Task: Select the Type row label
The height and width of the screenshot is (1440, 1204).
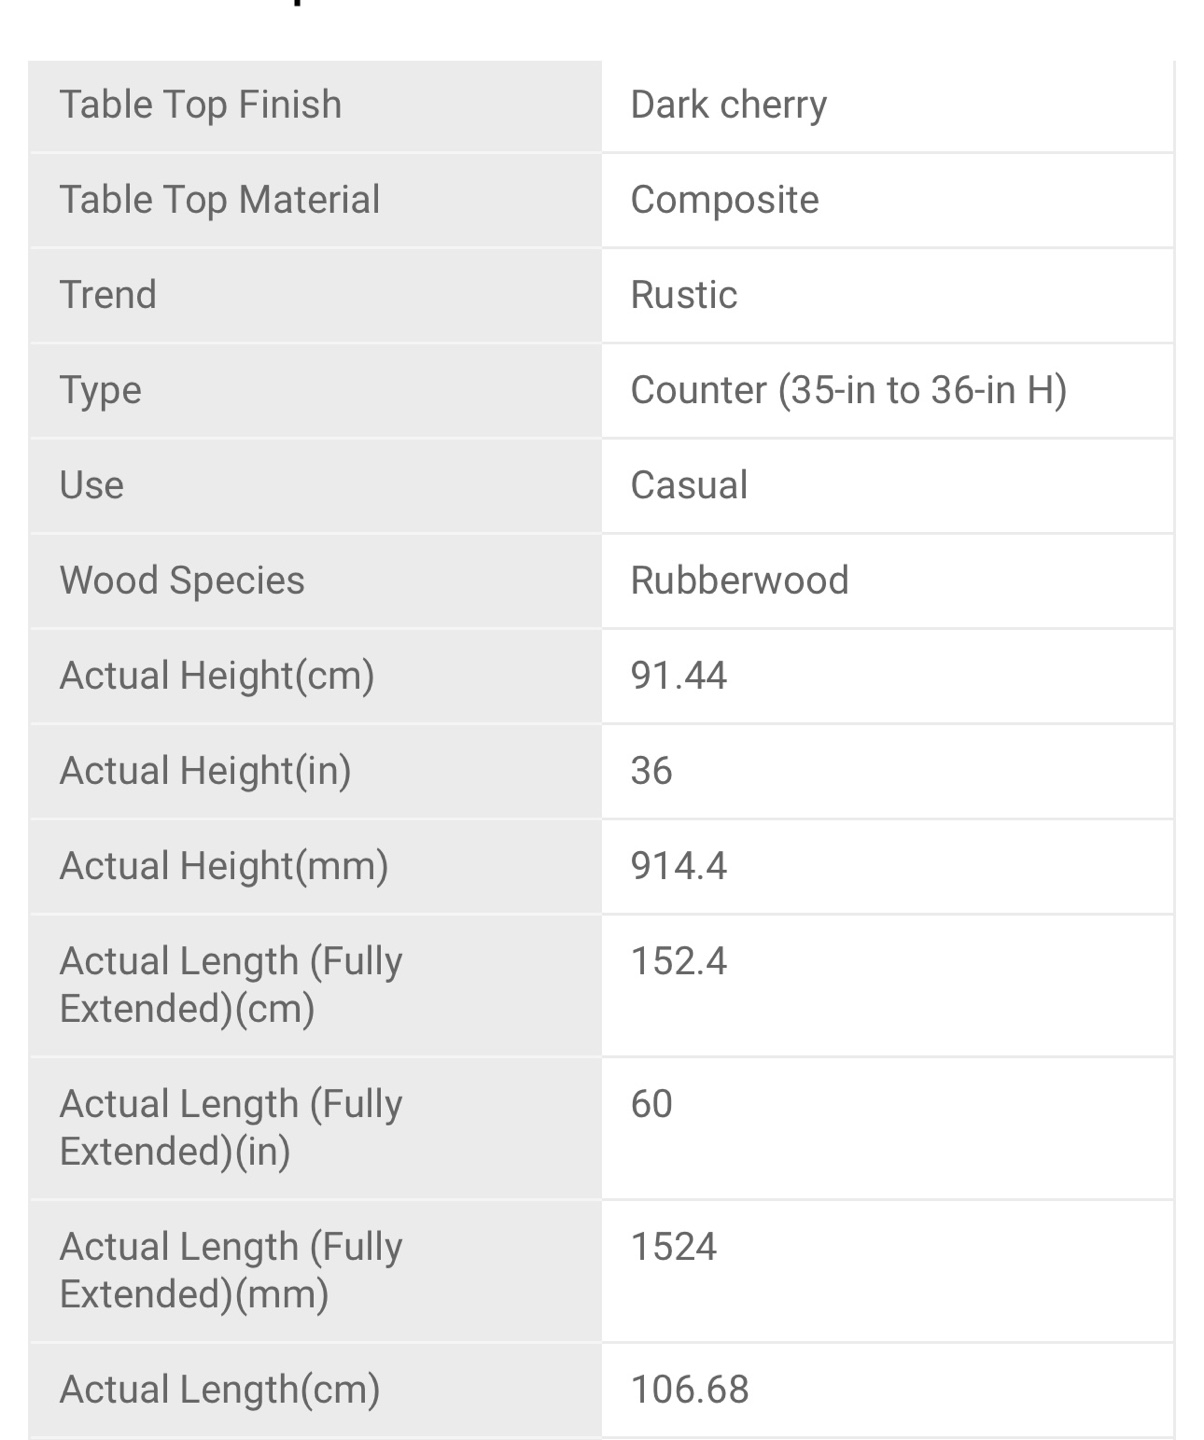Action: [100, 390]
